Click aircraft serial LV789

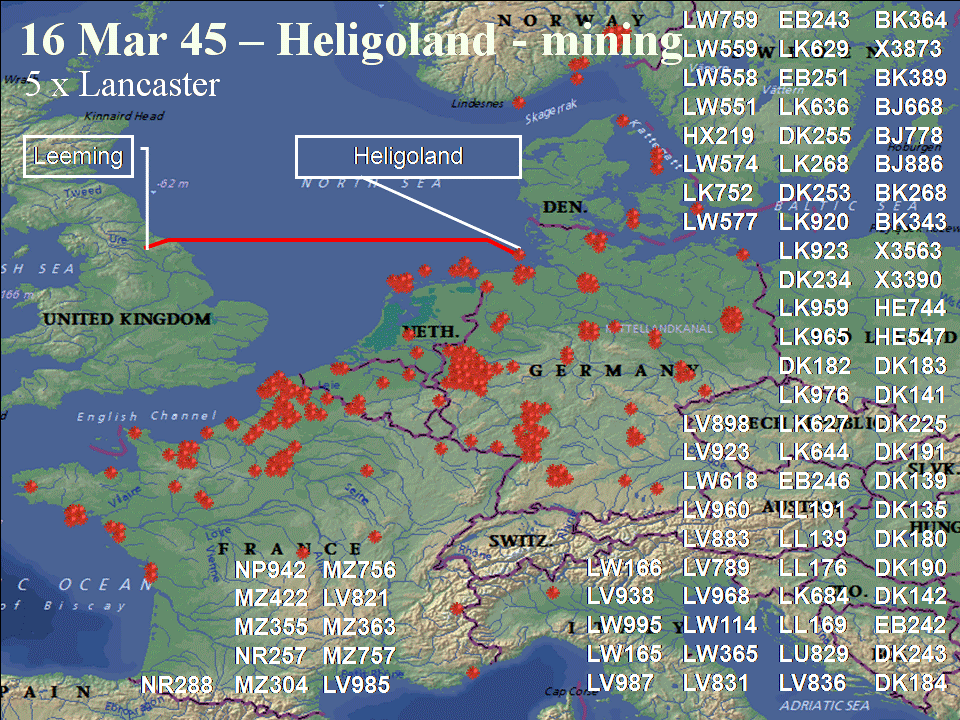[716, 568]
